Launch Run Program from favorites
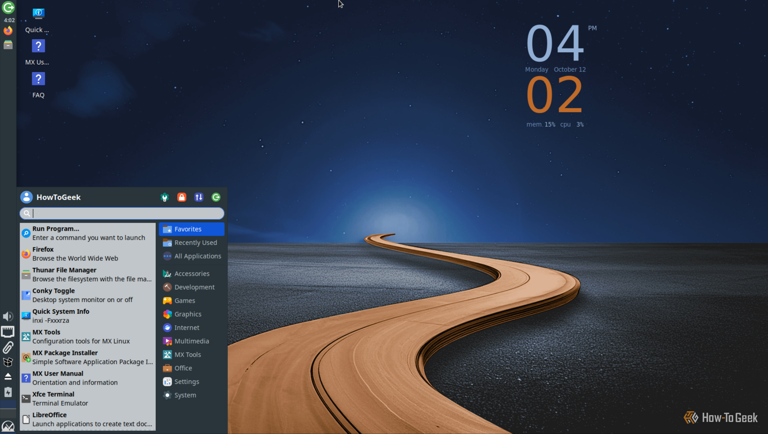 coord(88,233)
